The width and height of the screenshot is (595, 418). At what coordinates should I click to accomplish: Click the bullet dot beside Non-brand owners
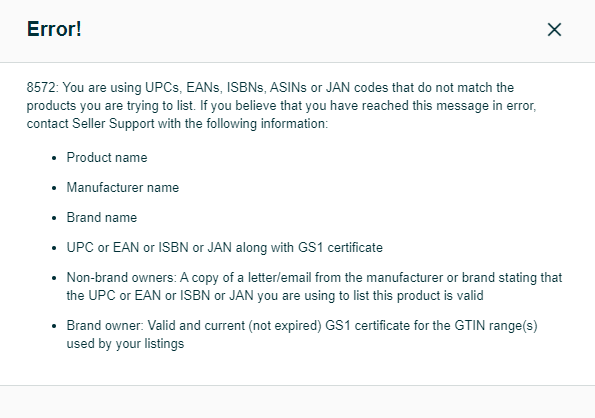[x=54, y=278]
